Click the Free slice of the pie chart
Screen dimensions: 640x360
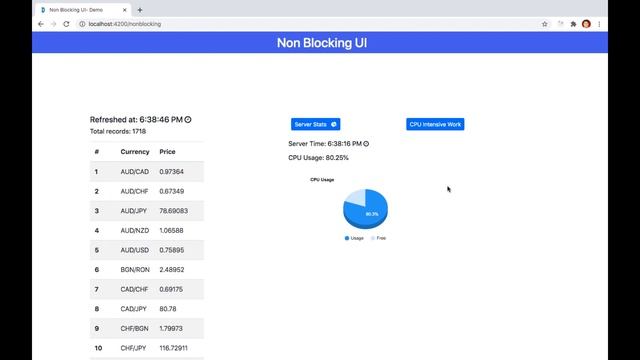(355, 197)
